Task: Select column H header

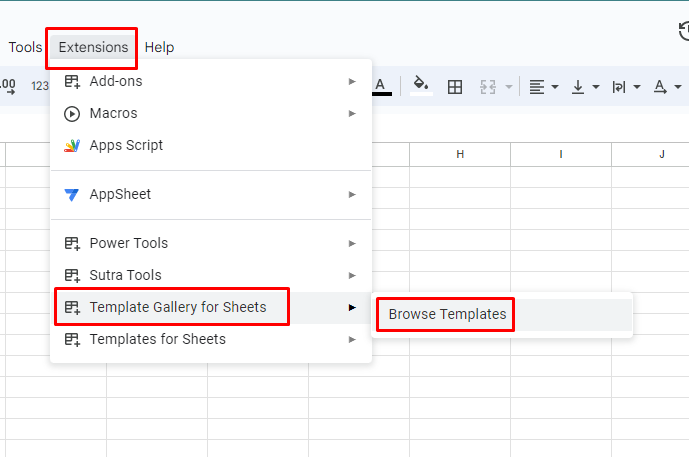Action: click(460, 154)
